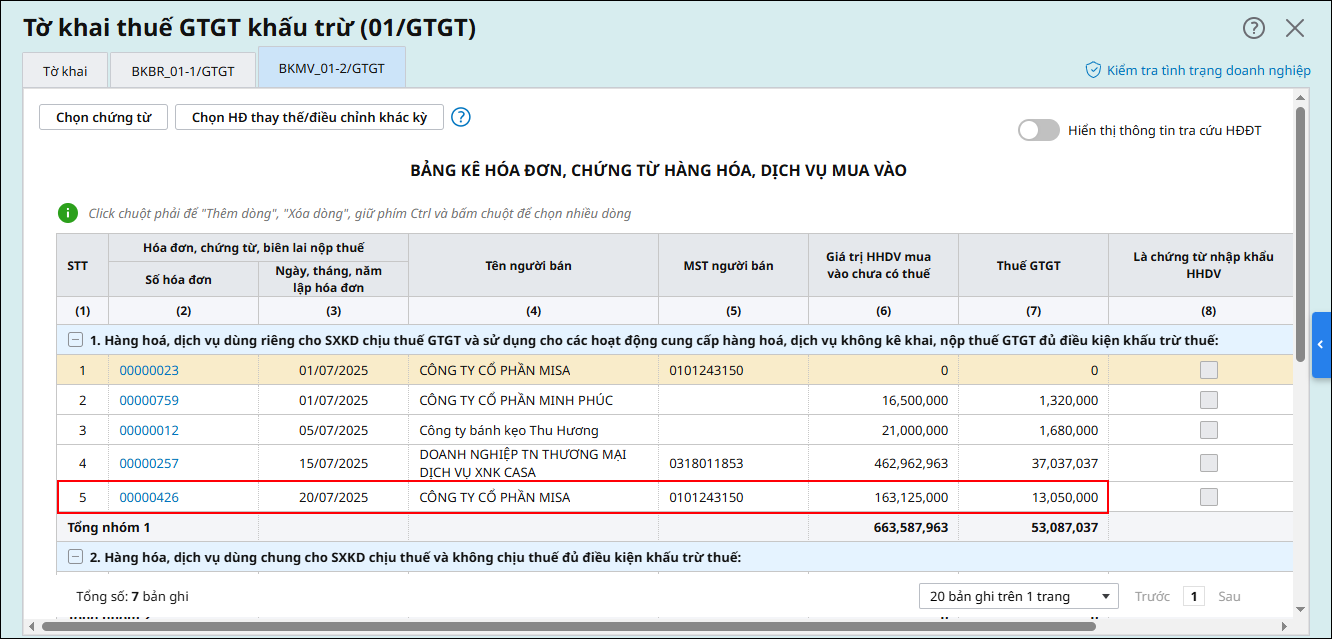Click Chọn HĐ thay thế/điều chỉnh khác kỳ button
The image size is (1332, 639).
pyautogui.click(x=309, y=117)
